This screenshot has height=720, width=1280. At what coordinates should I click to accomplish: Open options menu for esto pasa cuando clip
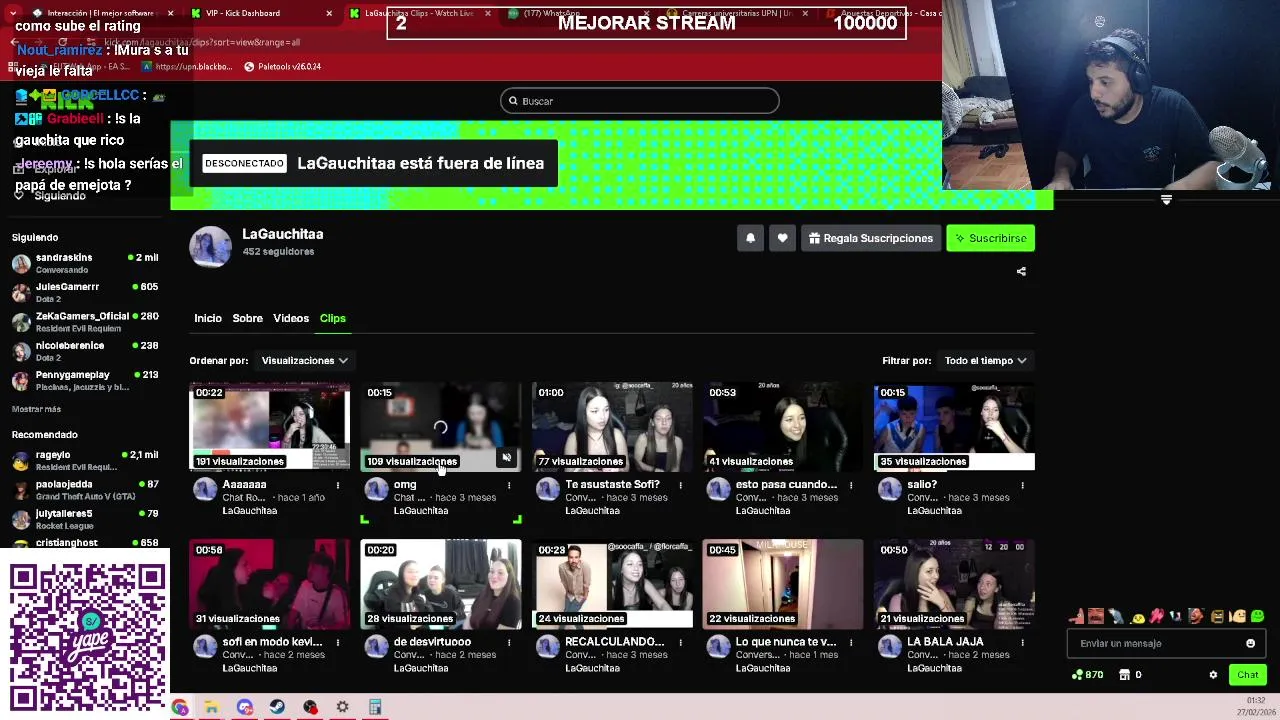pos(851,485)
